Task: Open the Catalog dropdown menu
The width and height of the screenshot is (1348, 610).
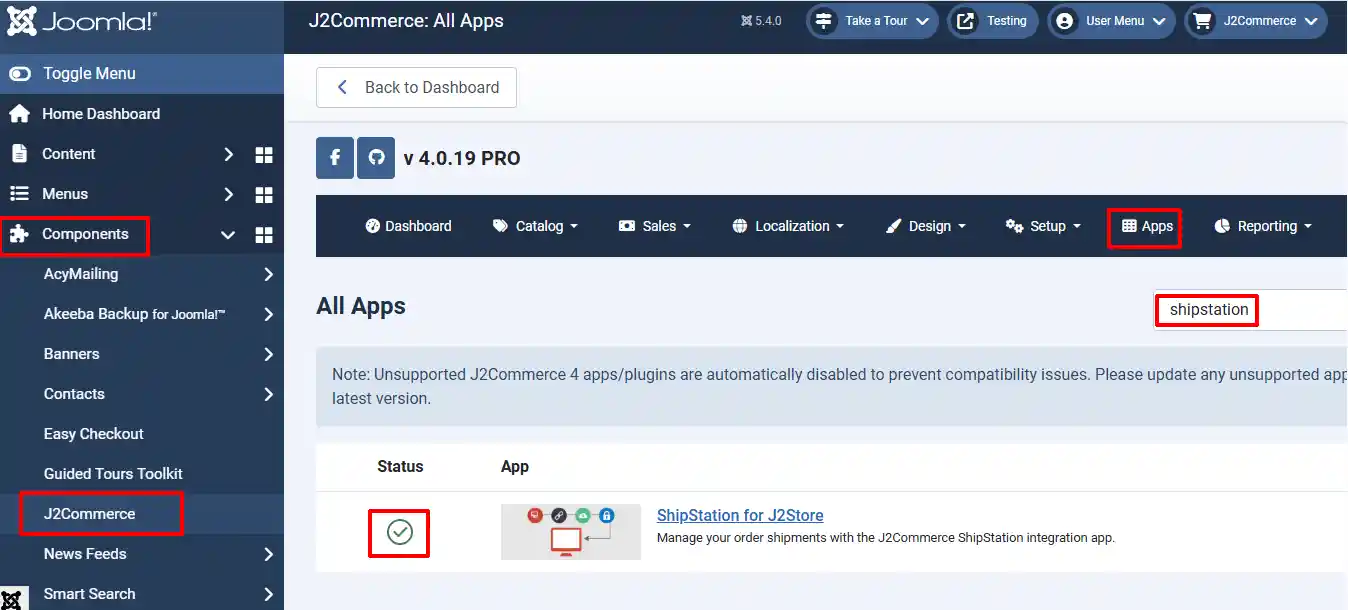Action: pos(536,226)
